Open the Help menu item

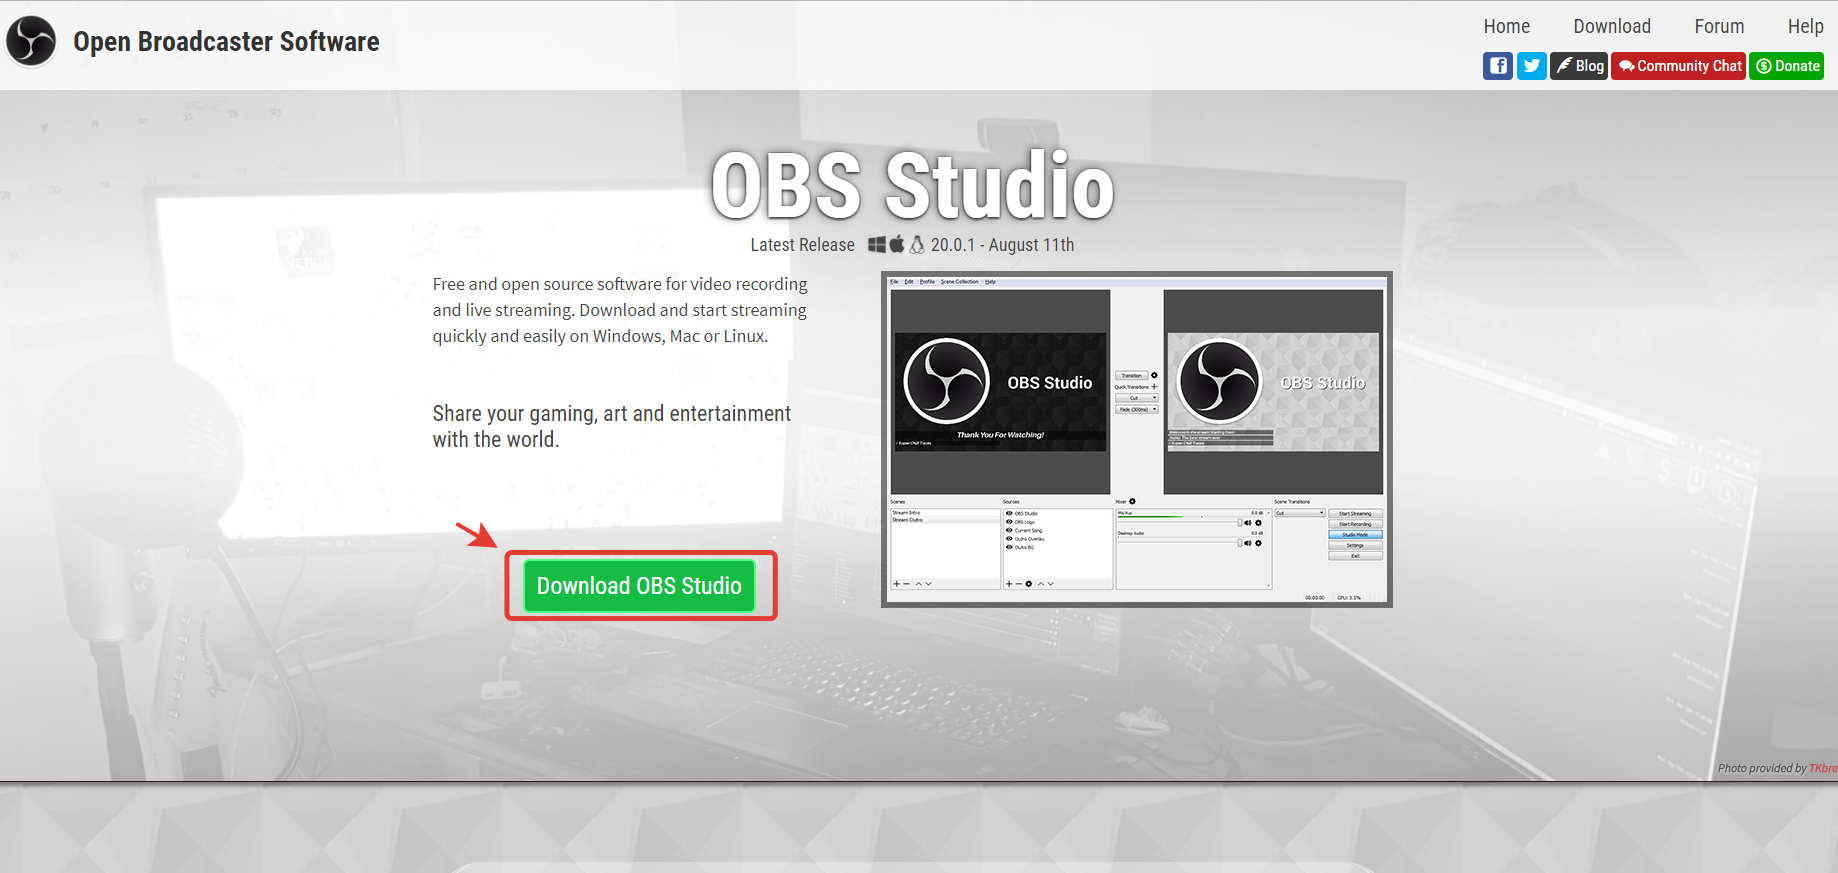(x=1805, y=26)
